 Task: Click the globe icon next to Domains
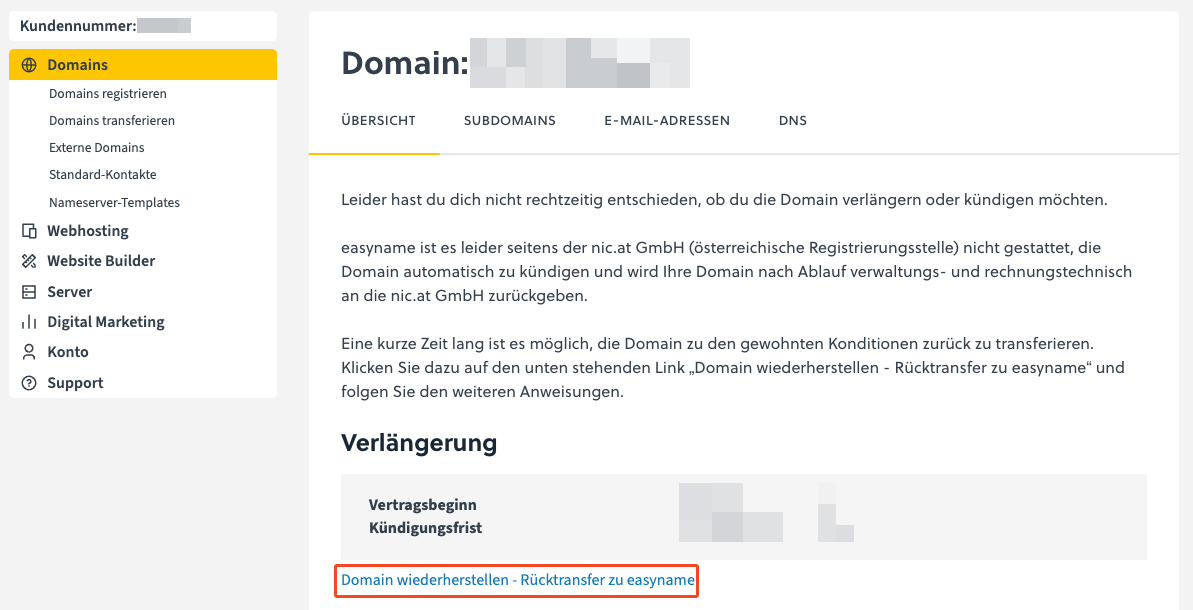[x=29, y=65]
